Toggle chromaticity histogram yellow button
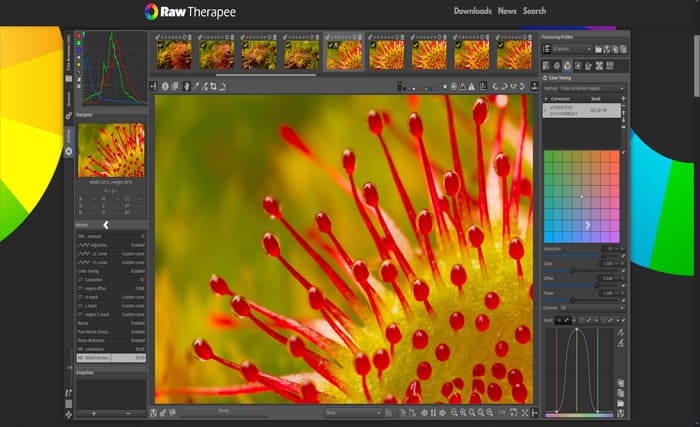The height and width of the screenshot is (427, 700). [x=79, y=64]
